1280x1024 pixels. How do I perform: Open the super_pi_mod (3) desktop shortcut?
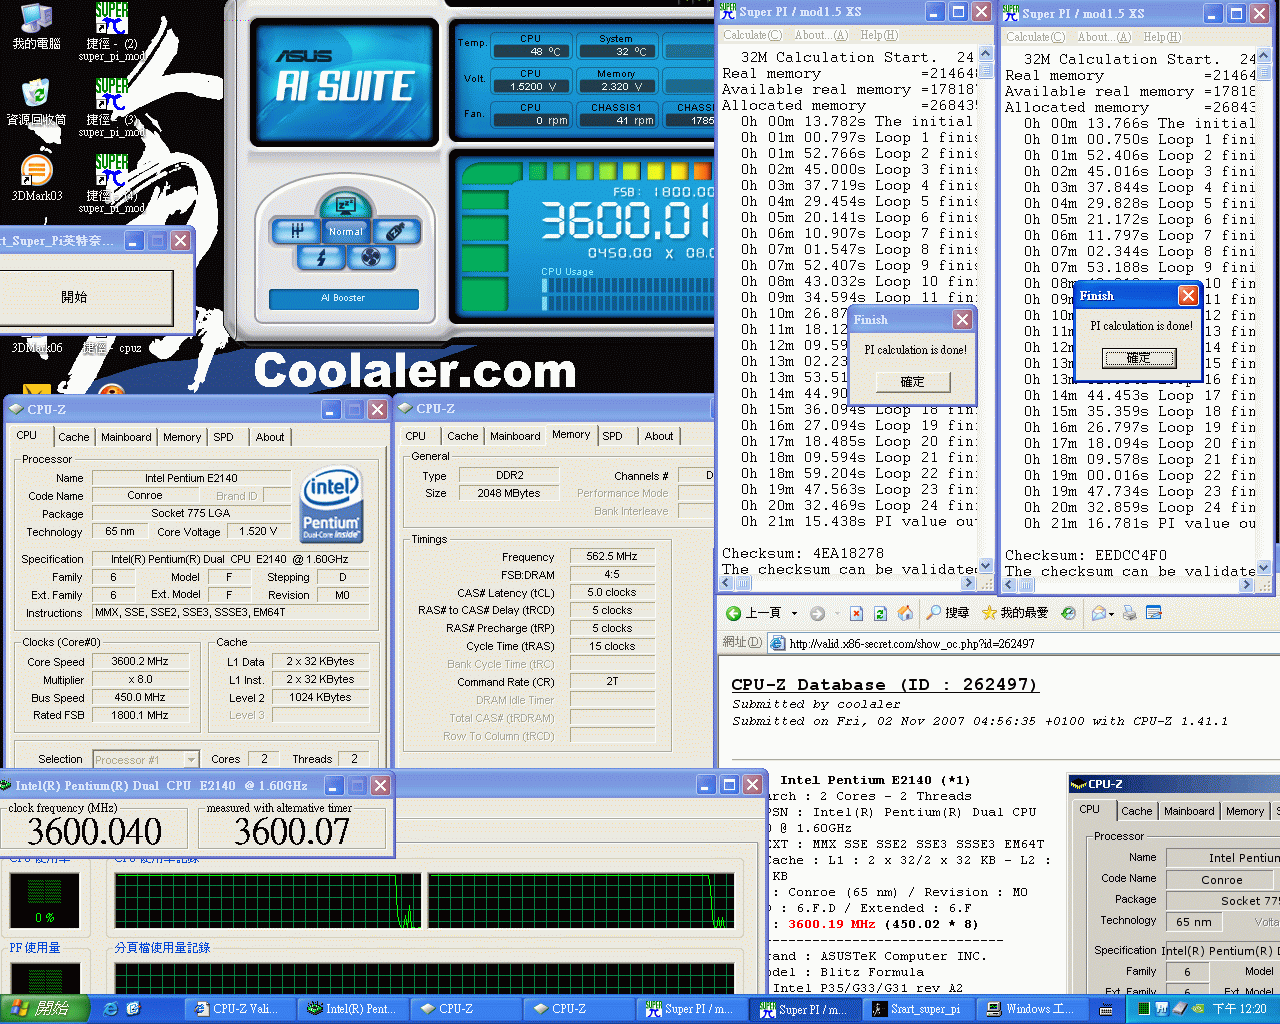(x=112, y=106)
